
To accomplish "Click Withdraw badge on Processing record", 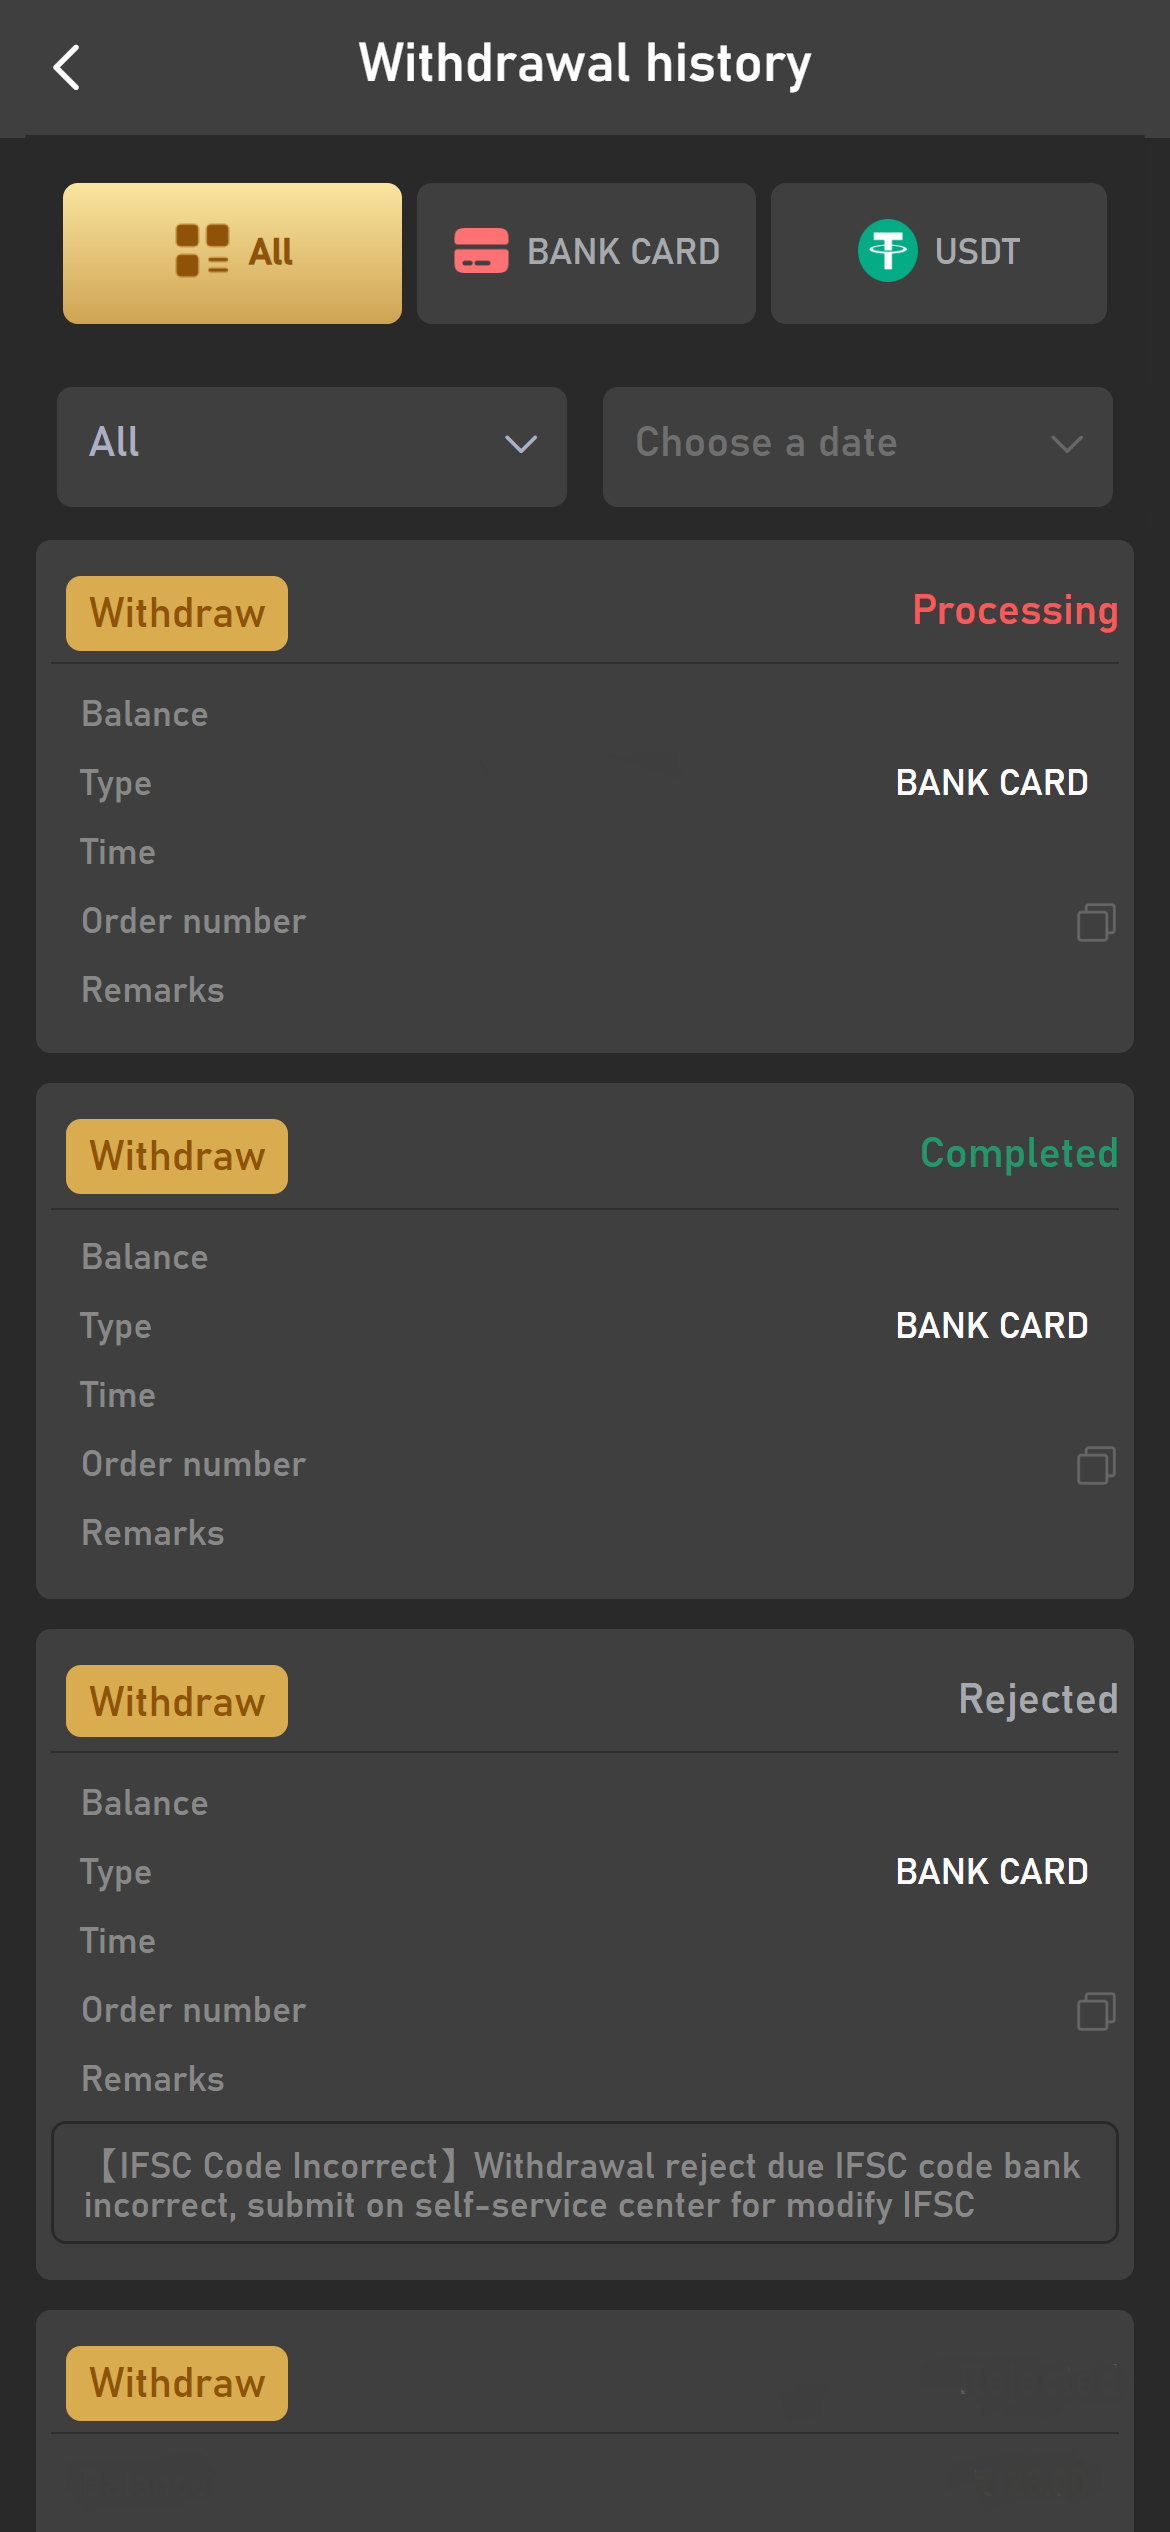I will (x=177, y=613).
